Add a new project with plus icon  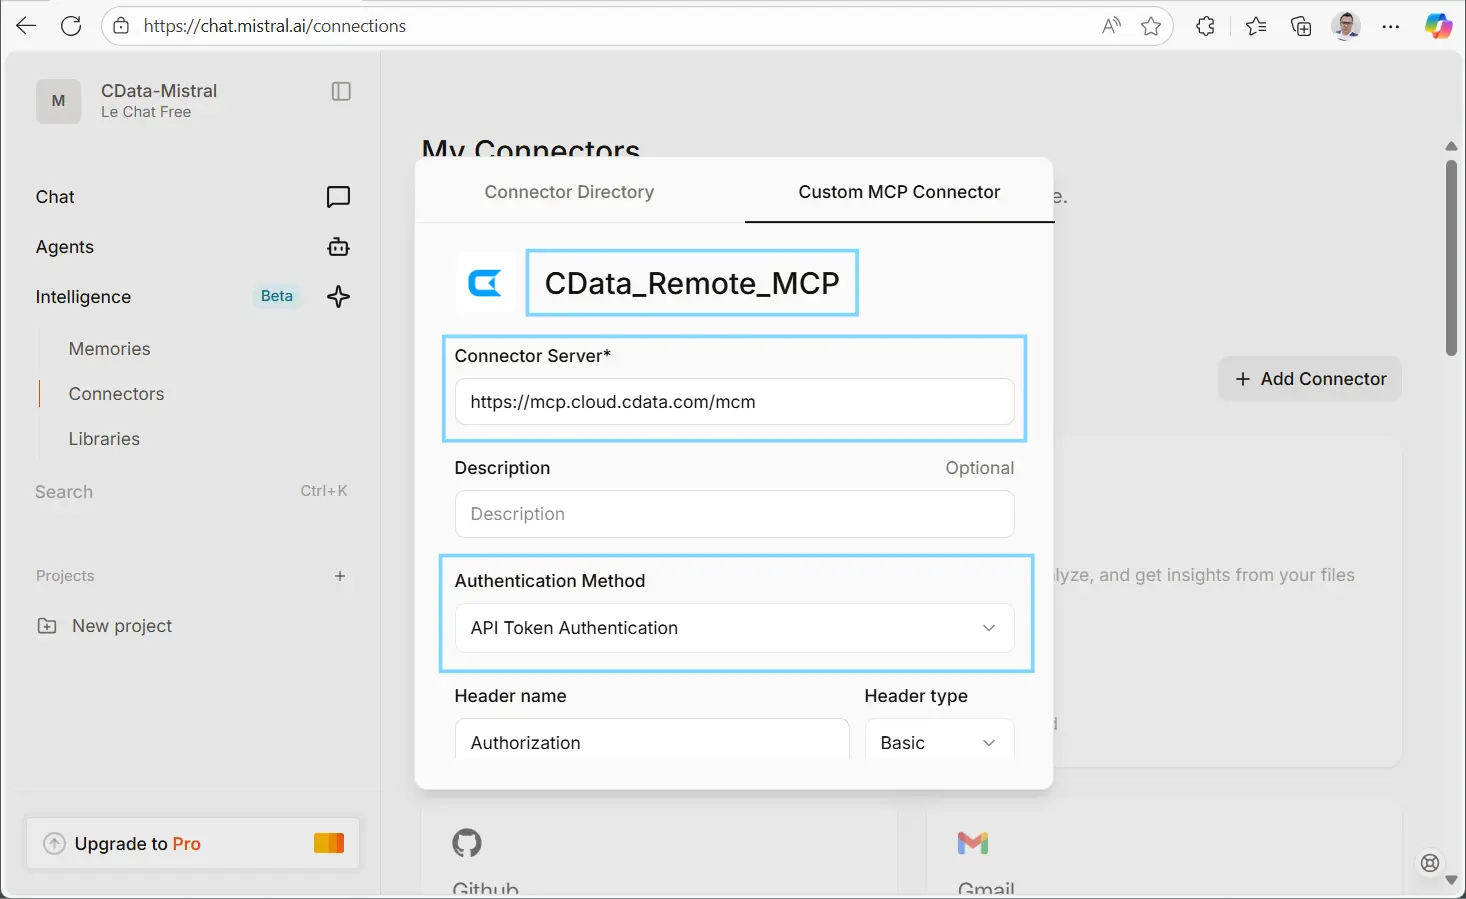point(340,576)
